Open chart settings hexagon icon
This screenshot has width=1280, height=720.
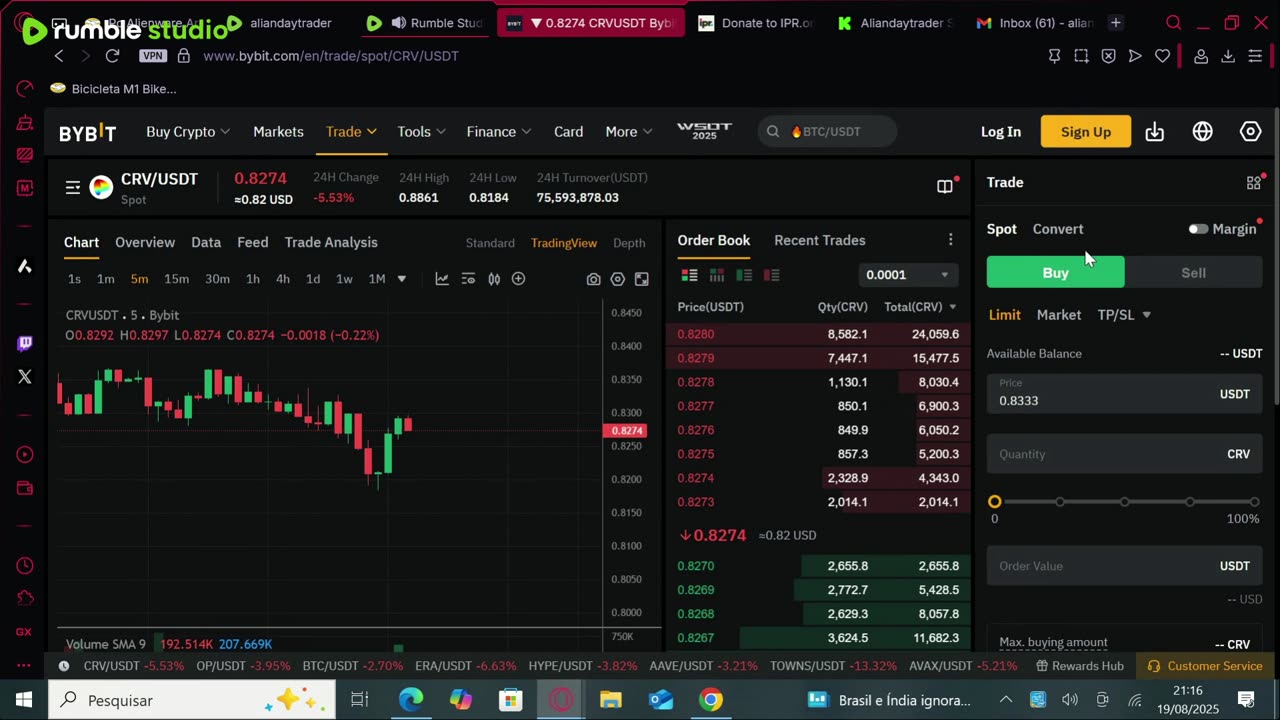[618, 279]
